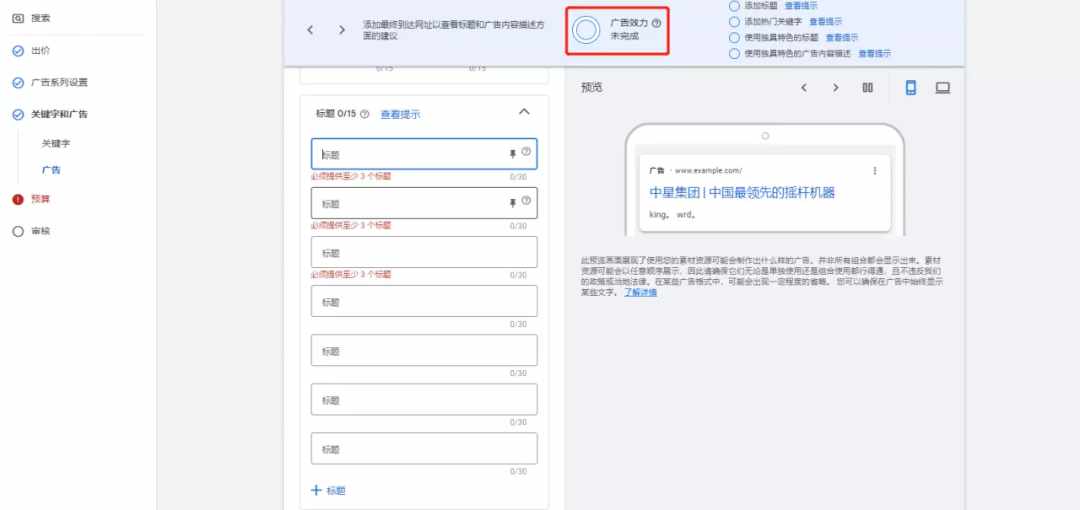Pin the first 标题 headline field
This screenshot has height=510, width=1080.
(x=514, y=153)
